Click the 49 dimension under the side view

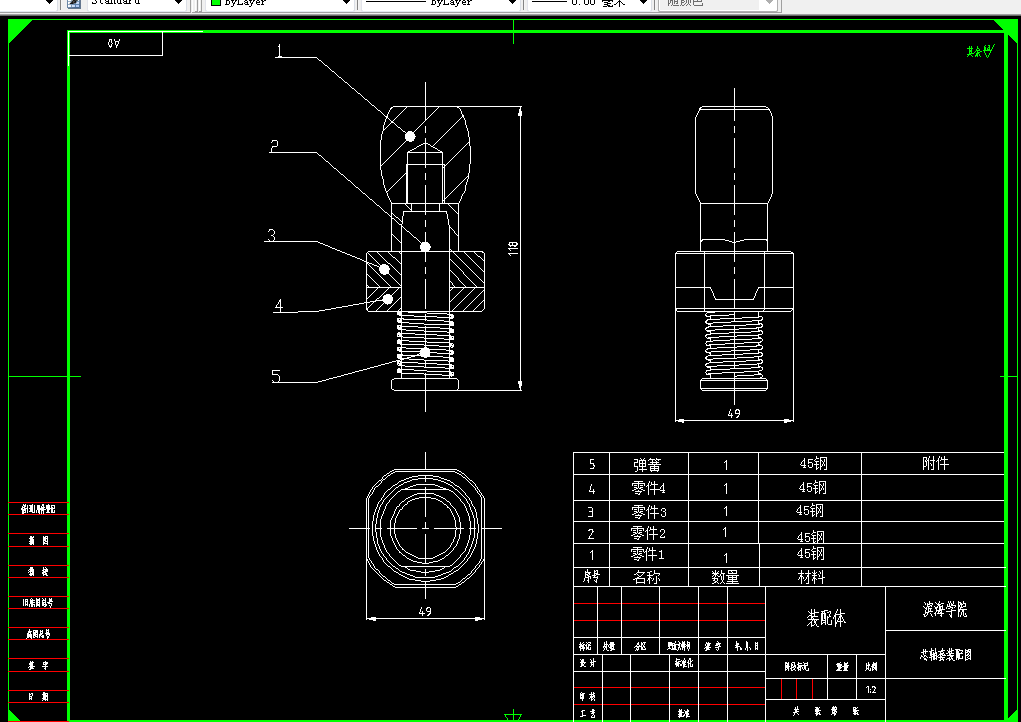tap(734, 413)
